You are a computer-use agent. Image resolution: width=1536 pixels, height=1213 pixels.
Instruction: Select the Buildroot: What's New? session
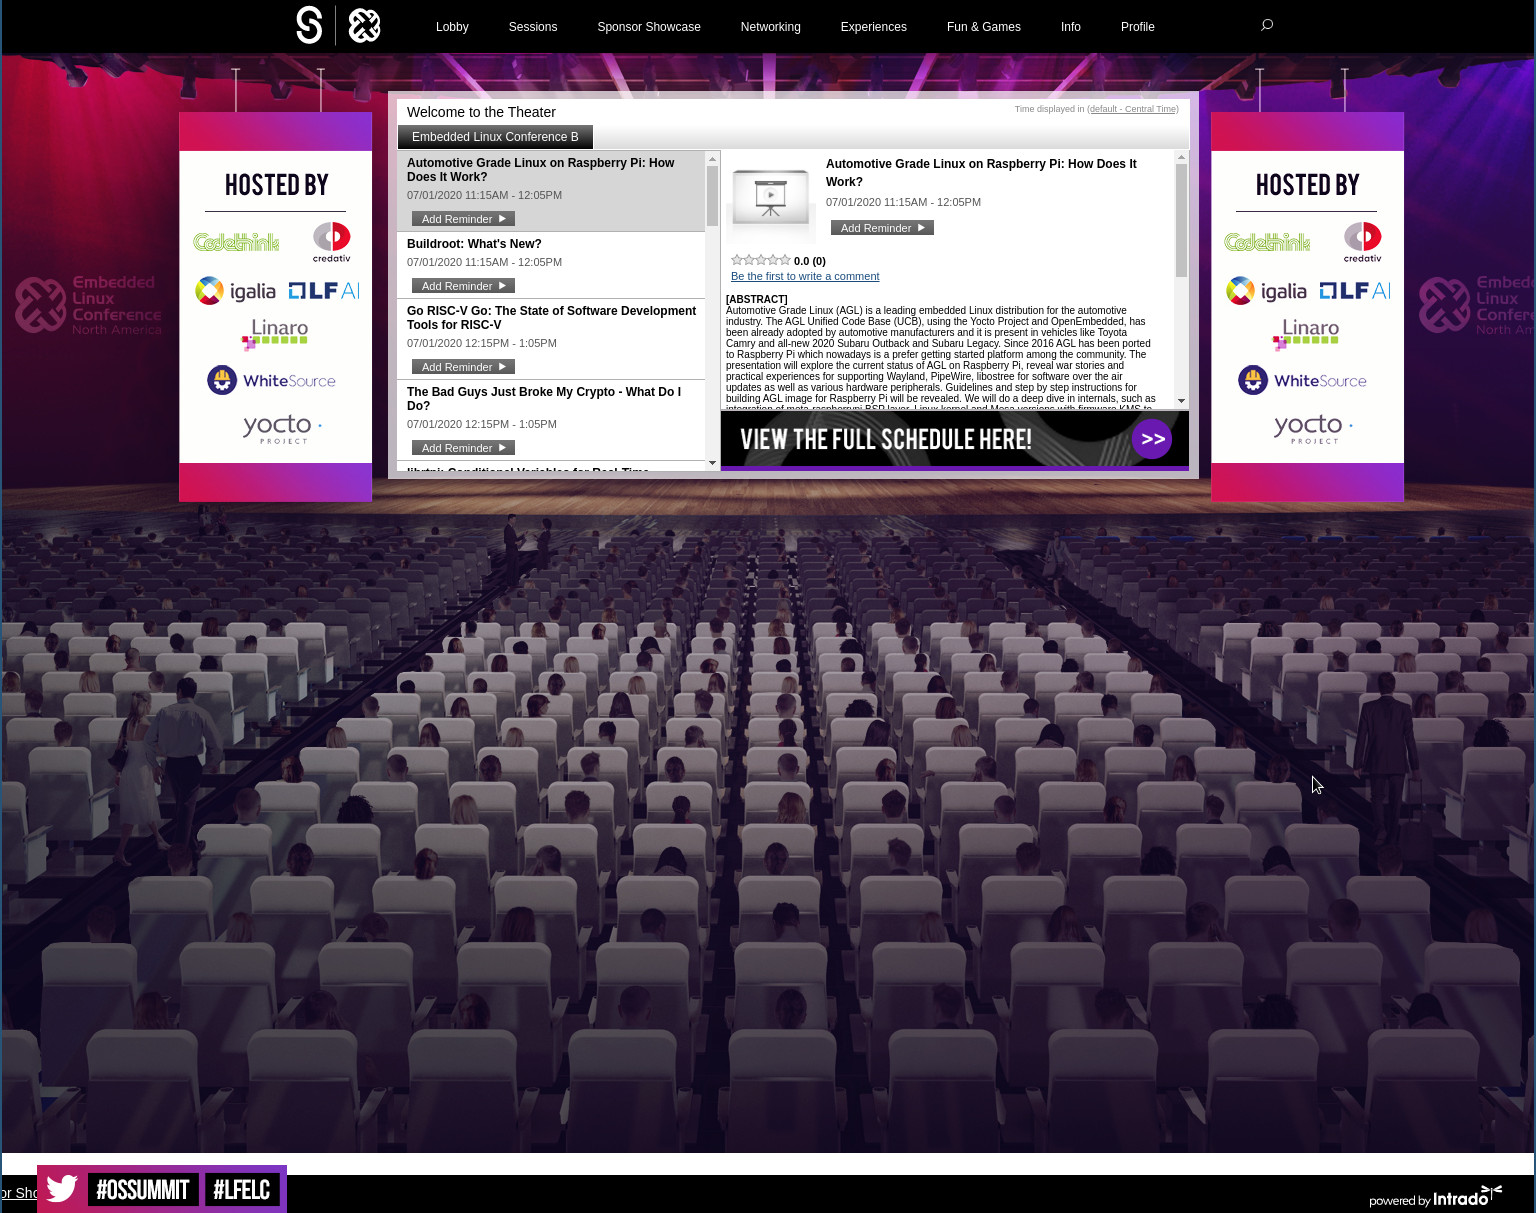[x=474, y=244]
